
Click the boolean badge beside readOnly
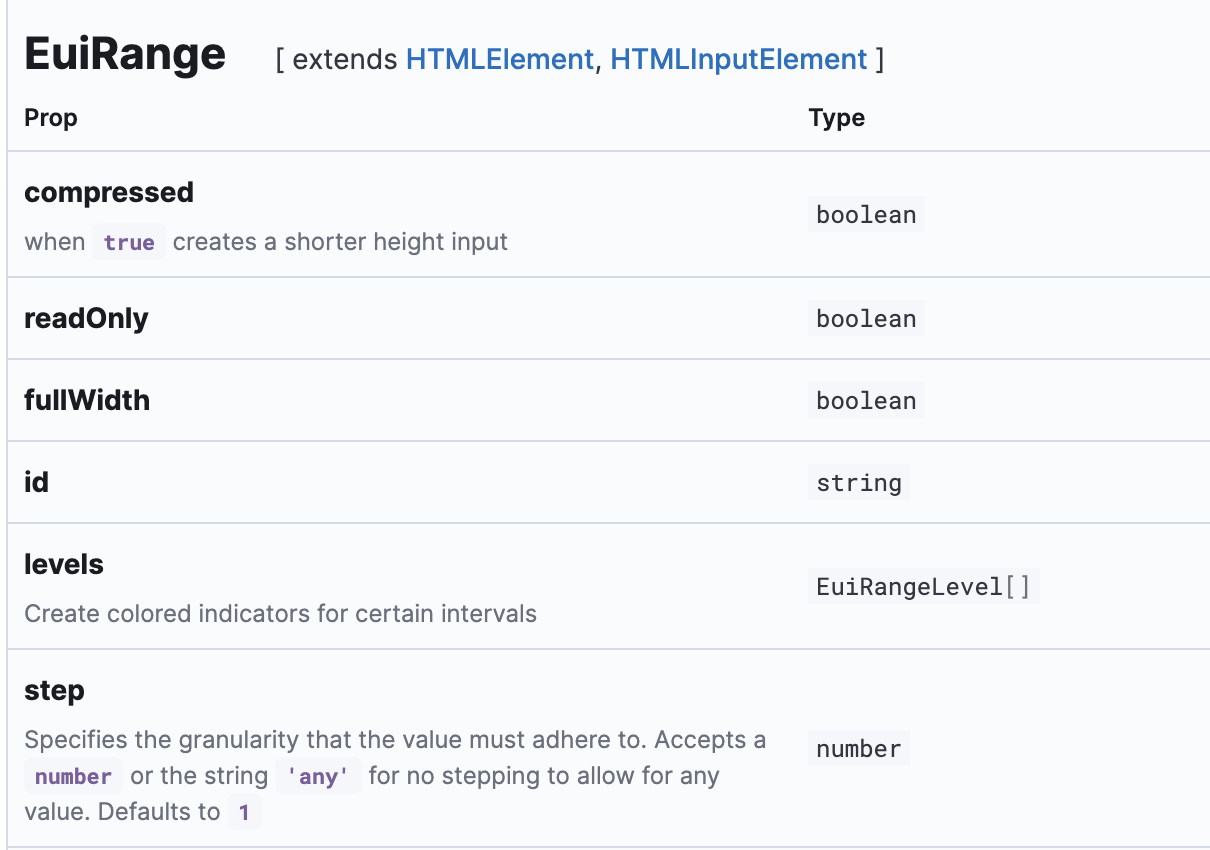(866, 318)
